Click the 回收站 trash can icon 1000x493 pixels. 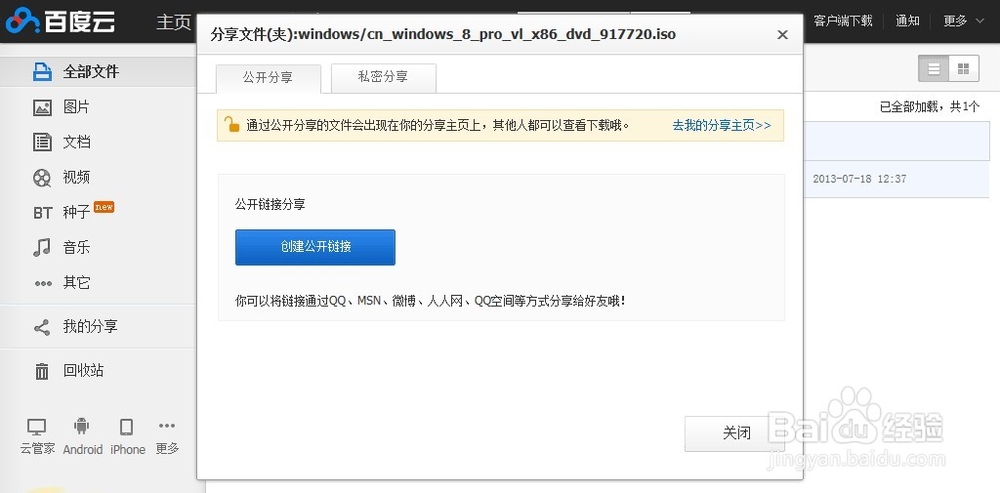[42, 371]
